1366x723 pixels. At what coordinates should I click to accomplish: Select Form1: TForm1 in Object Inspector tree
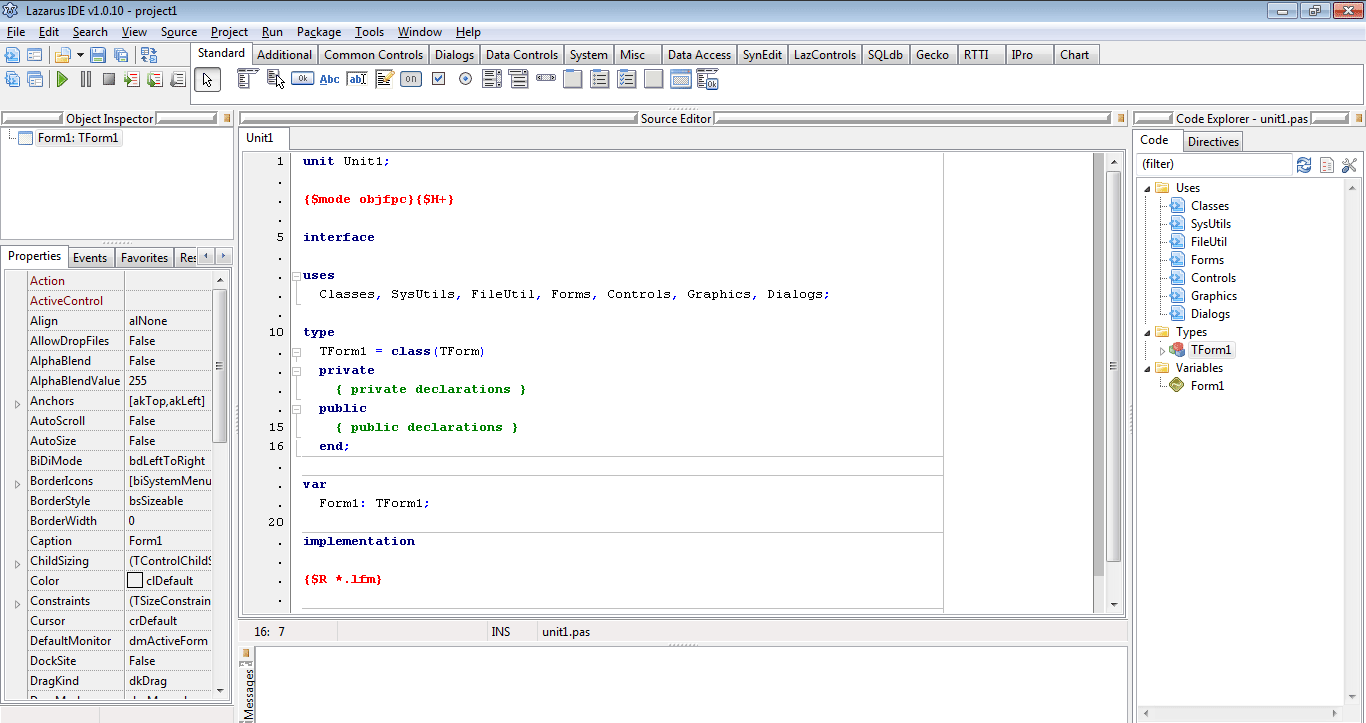point(79,138)
